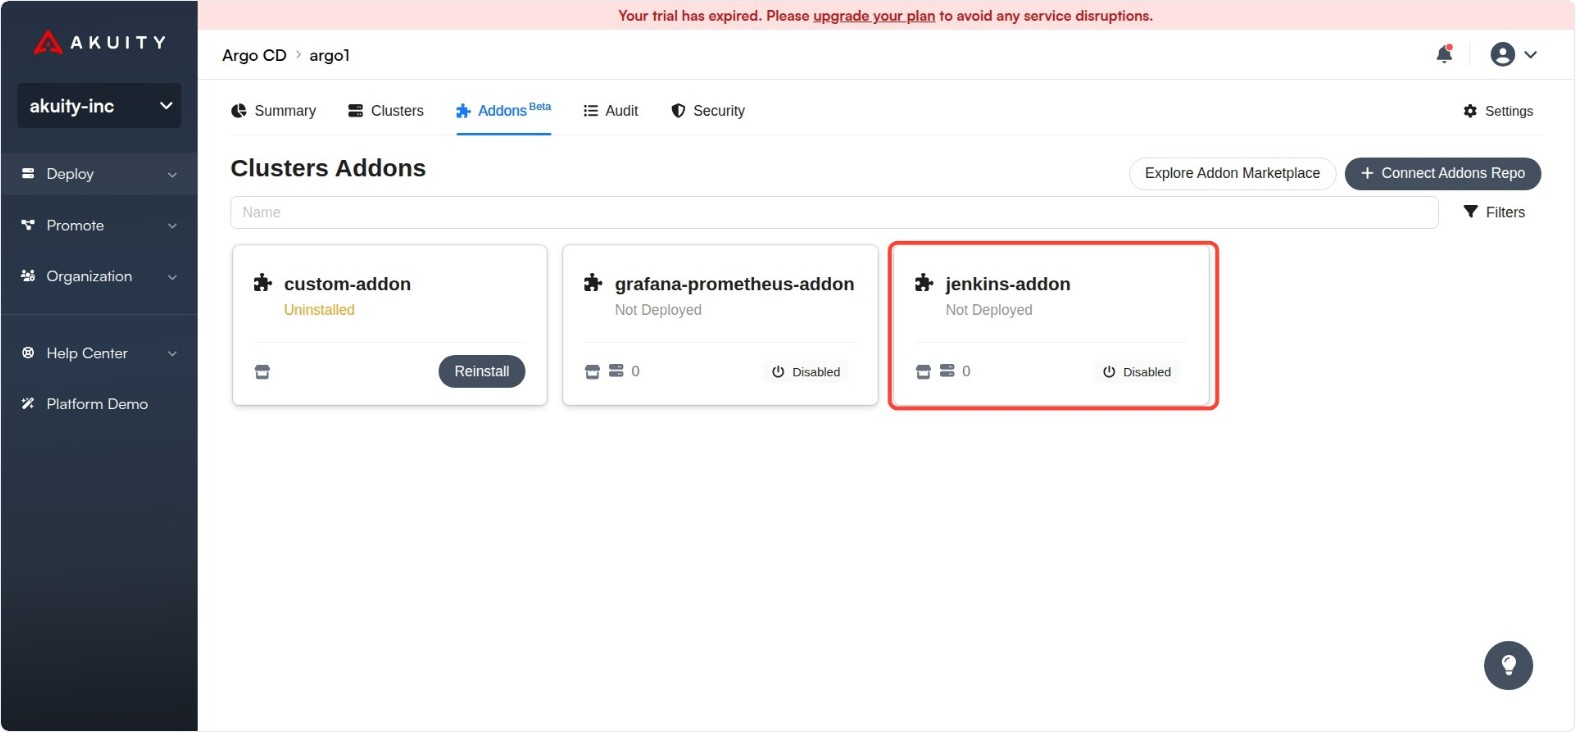Click the custom-addon puzzle icon
The height and width of the screenshot is (733, 1576).
point(263,283)
